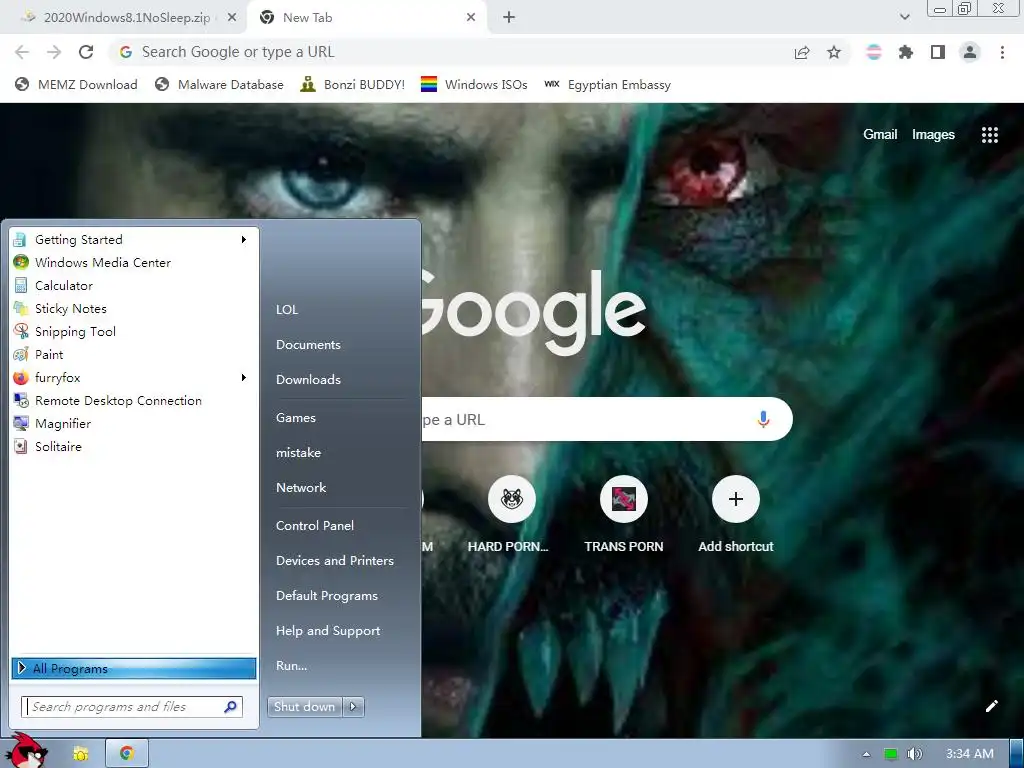
Task: Select the New Tab tab
Action: click(x=366, y=18)
